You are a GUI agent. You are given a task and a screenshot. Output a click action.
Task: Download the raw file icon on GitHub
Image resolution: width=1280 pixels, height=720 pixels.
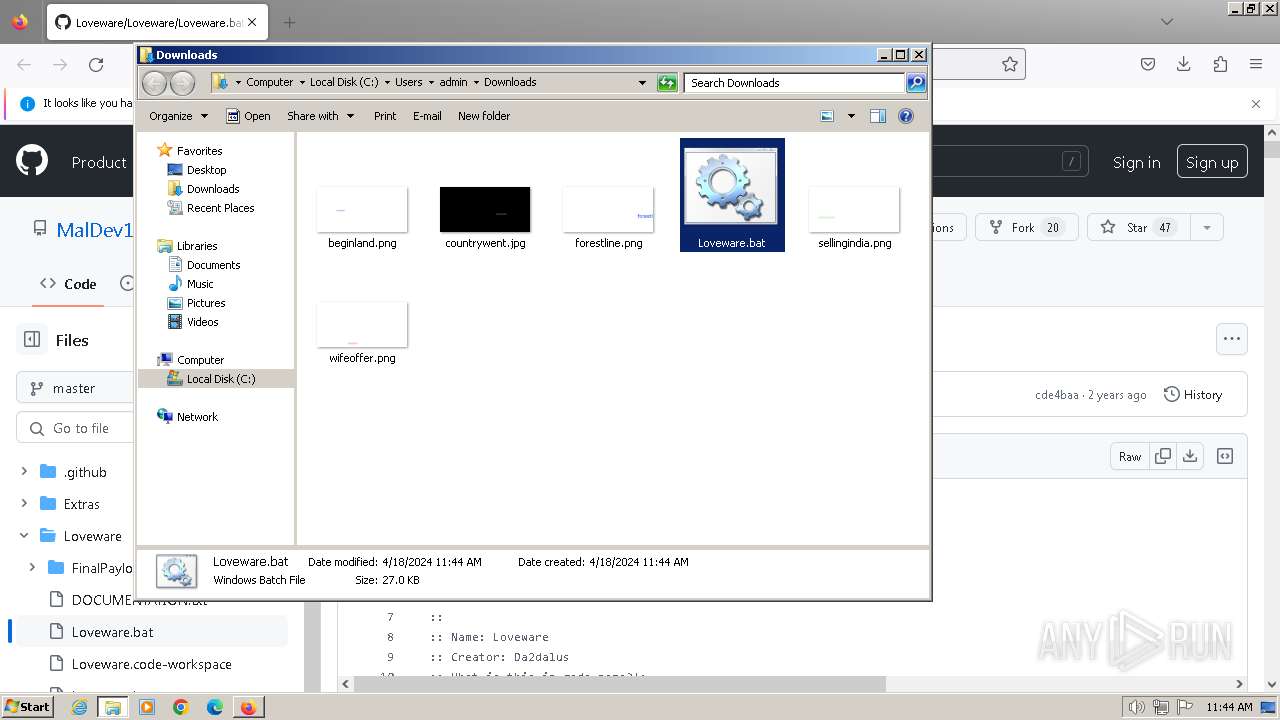pyautogui.click(x=1190, y=456)
